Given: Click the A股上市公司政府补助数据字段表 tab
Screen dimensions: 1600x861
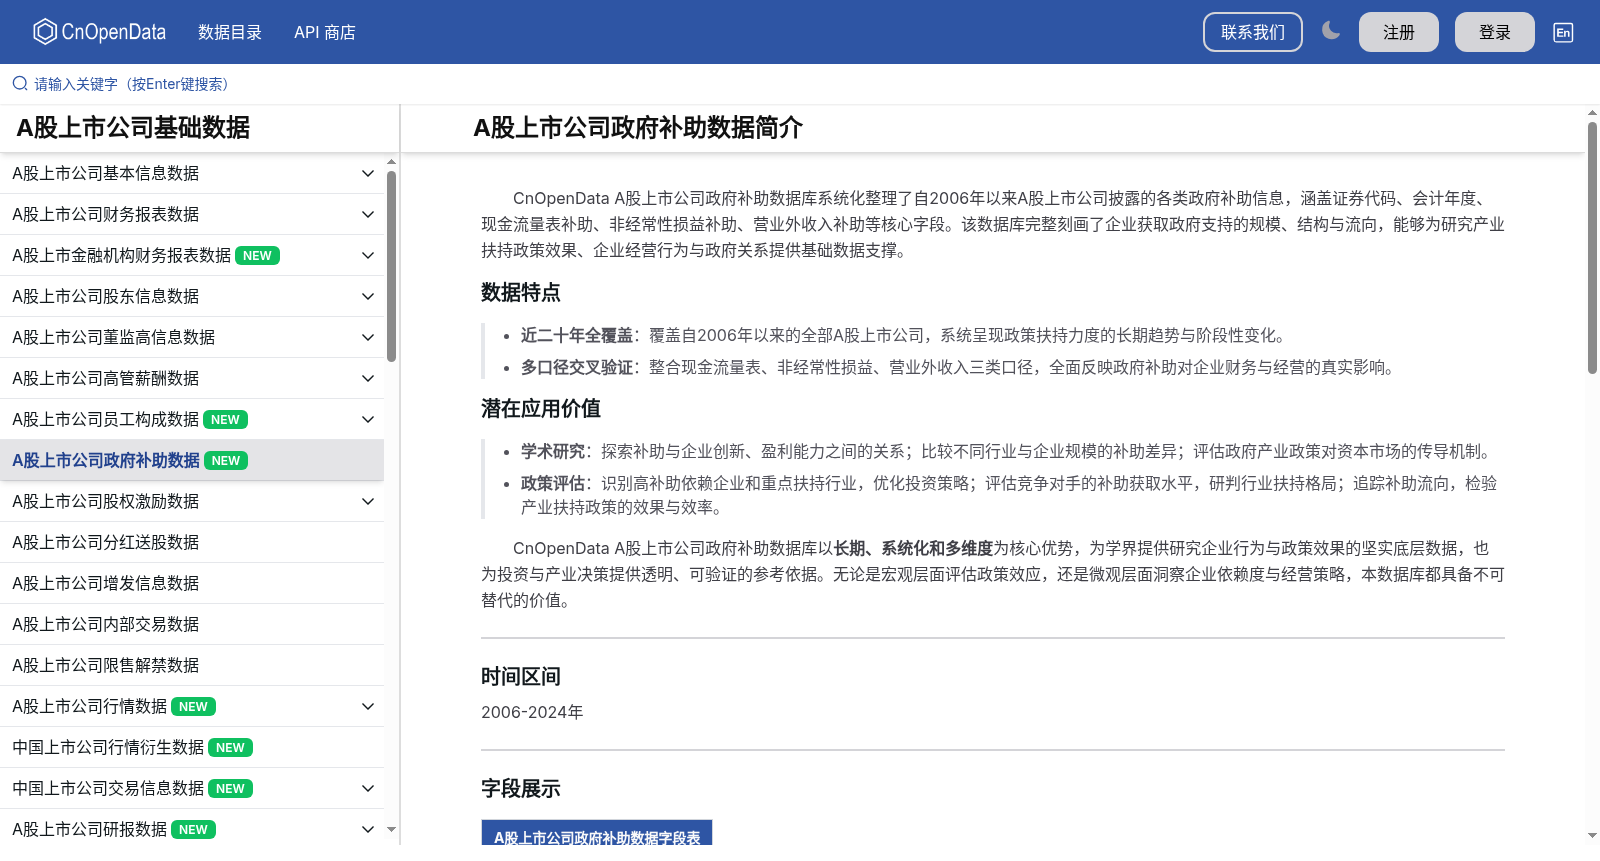Looking at the screenshot, I should pyautogui.click(x=597, y=835).
